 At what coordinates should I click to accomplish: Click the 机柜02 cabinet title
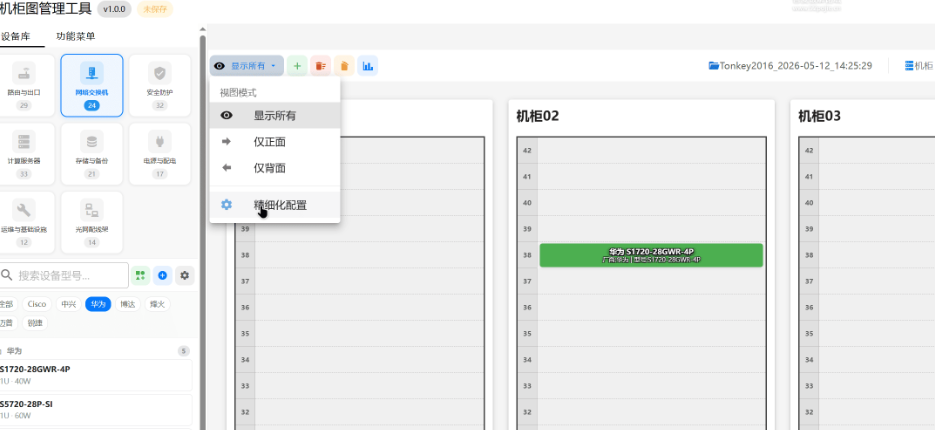coord(537,116)
